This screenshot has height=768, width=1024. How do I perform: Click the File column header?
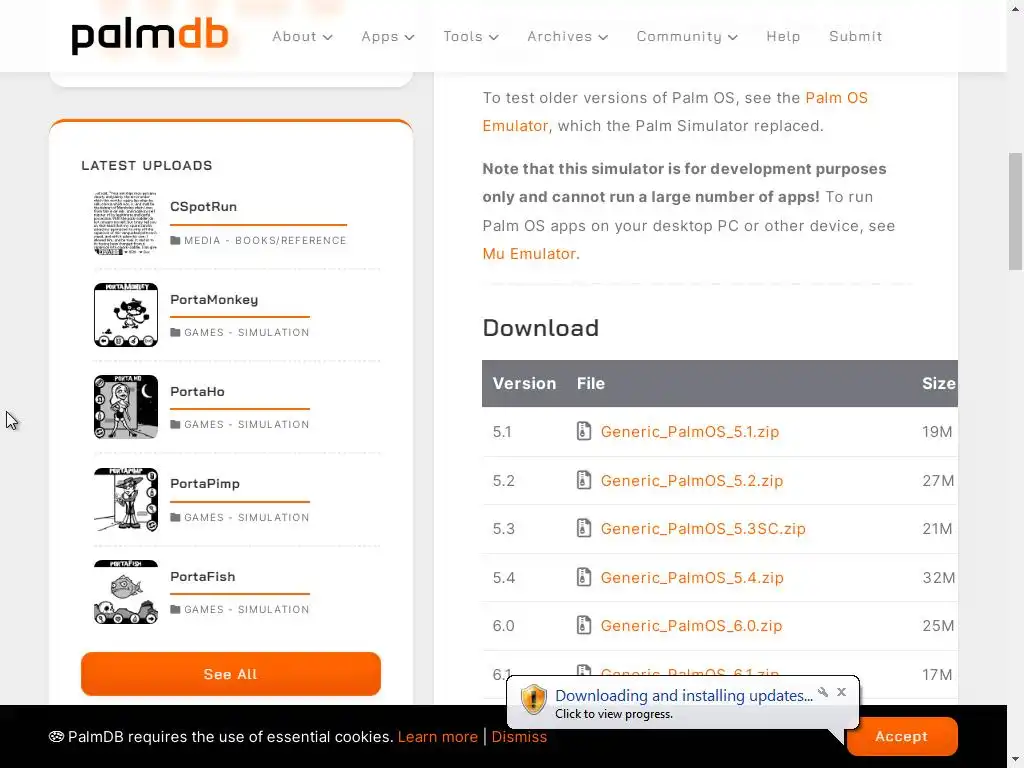coord(590,383)
